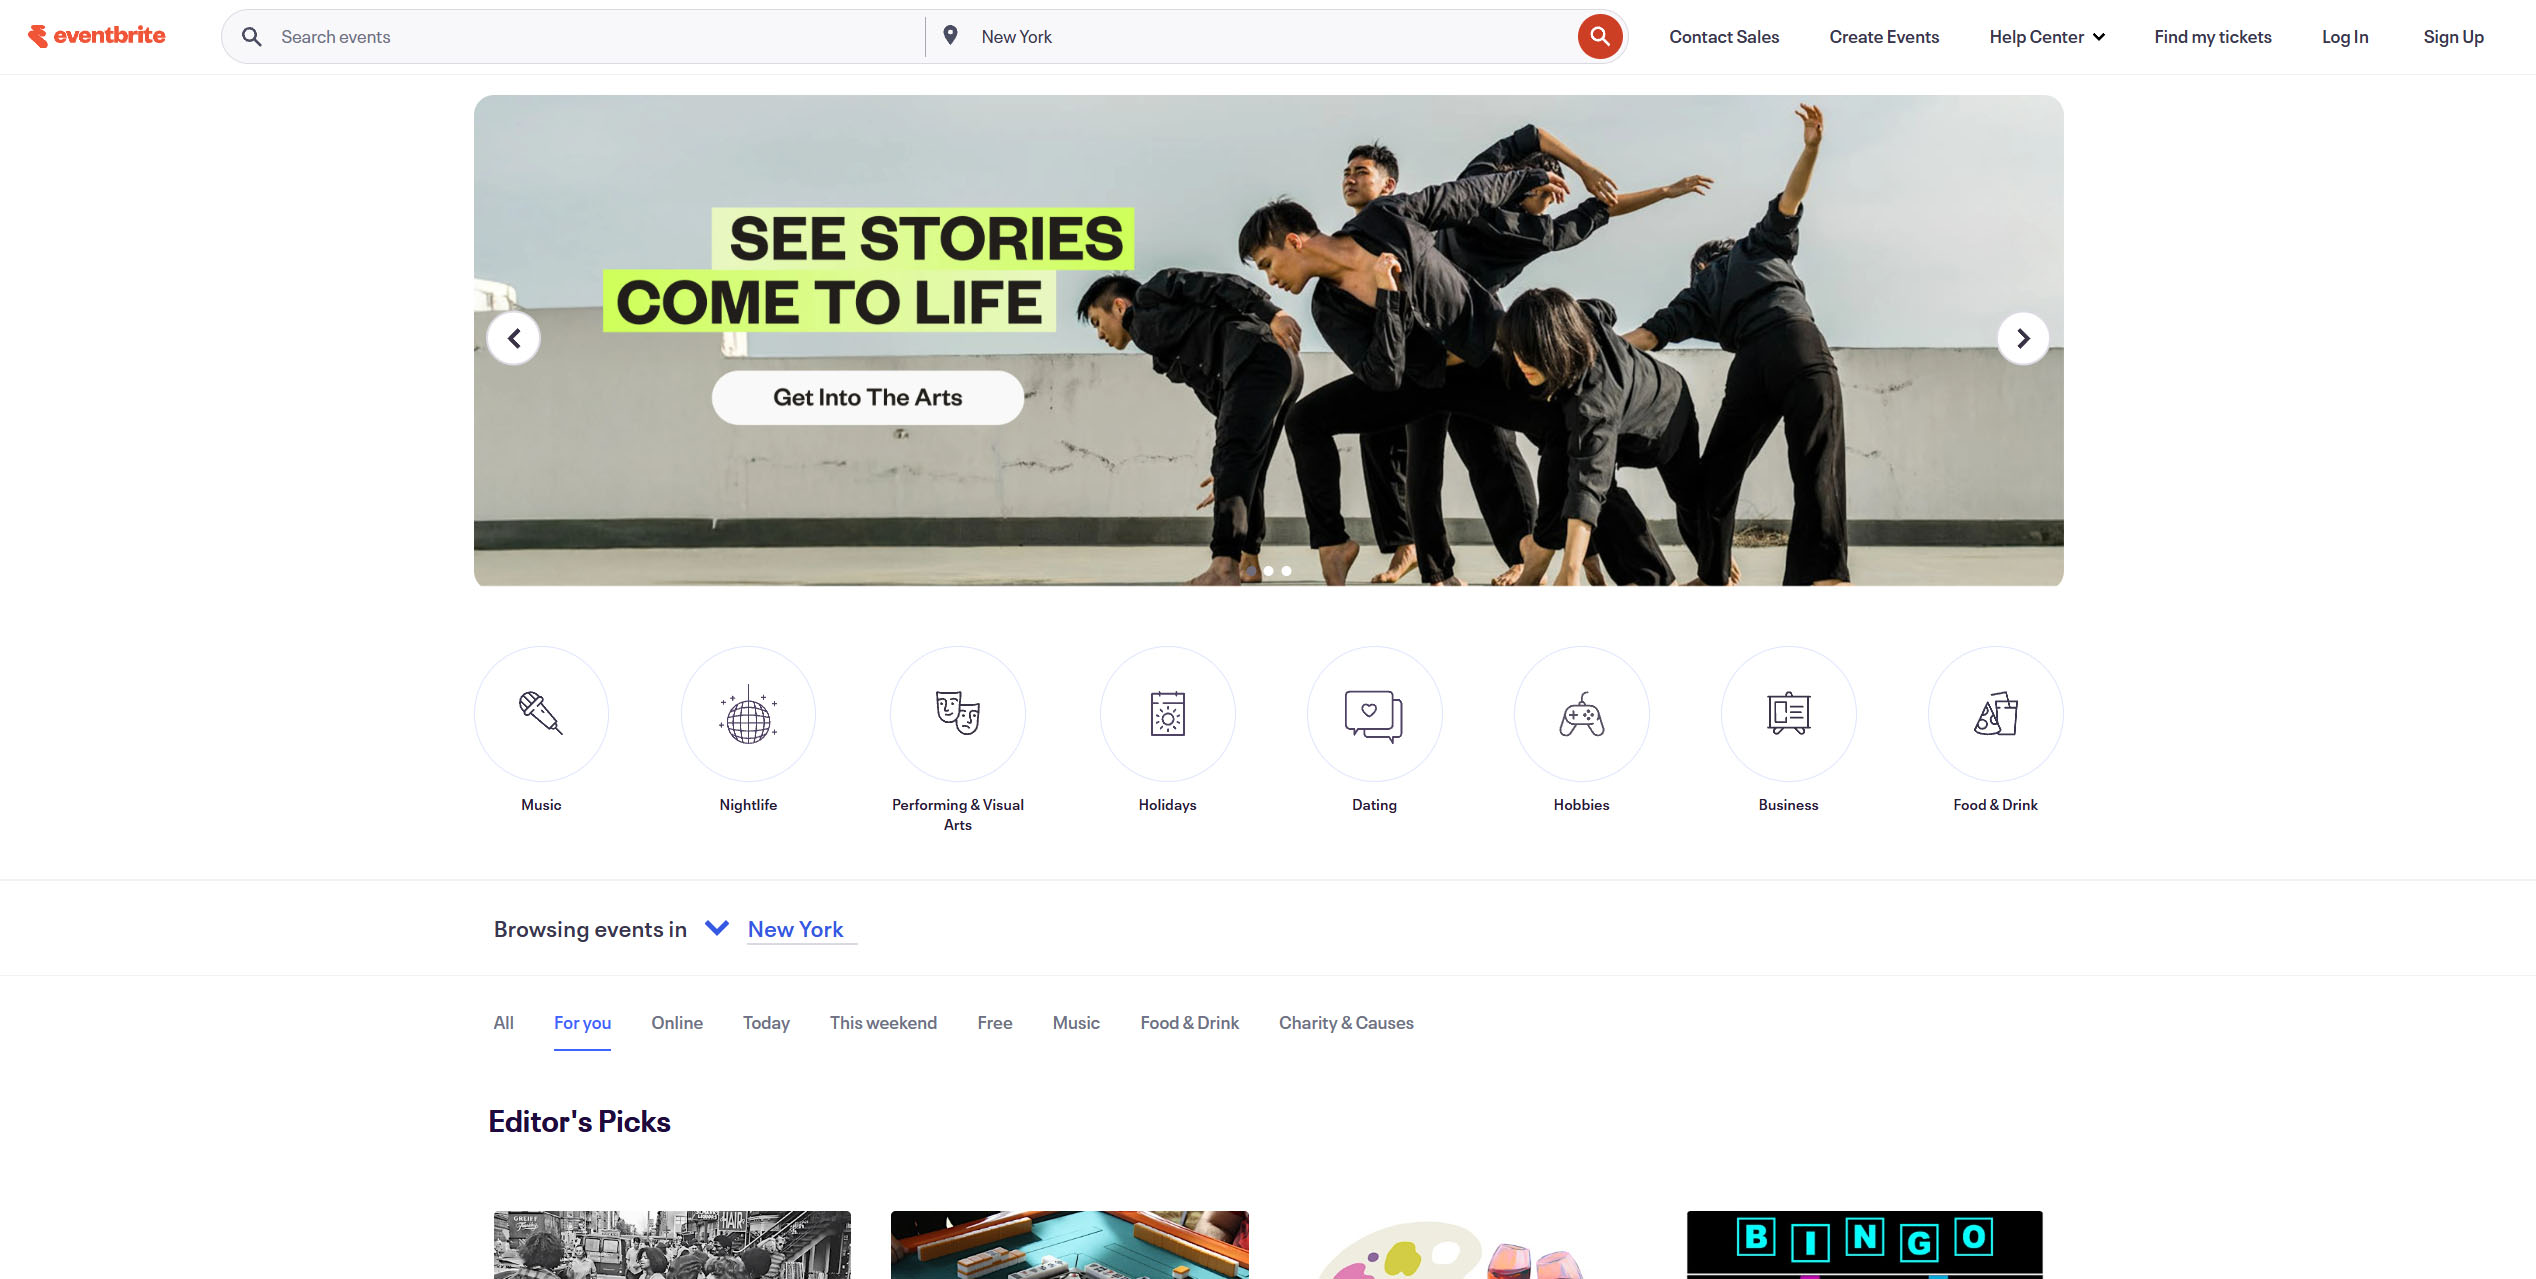This screenshot has width=2536, height=1279.
Task: Switch to the For you tab
Action: (582, 1023)
